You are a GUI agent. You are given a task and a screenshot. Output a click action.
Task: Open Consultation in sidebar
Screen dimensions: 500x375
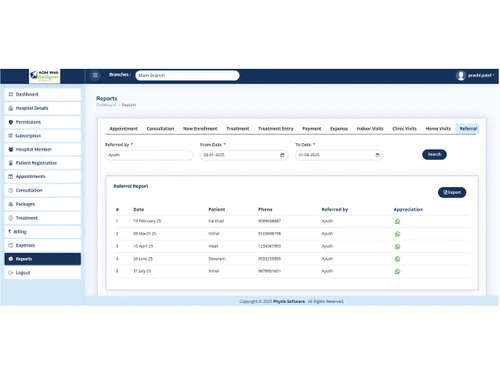pyautogui.click(x=43, y=190)
